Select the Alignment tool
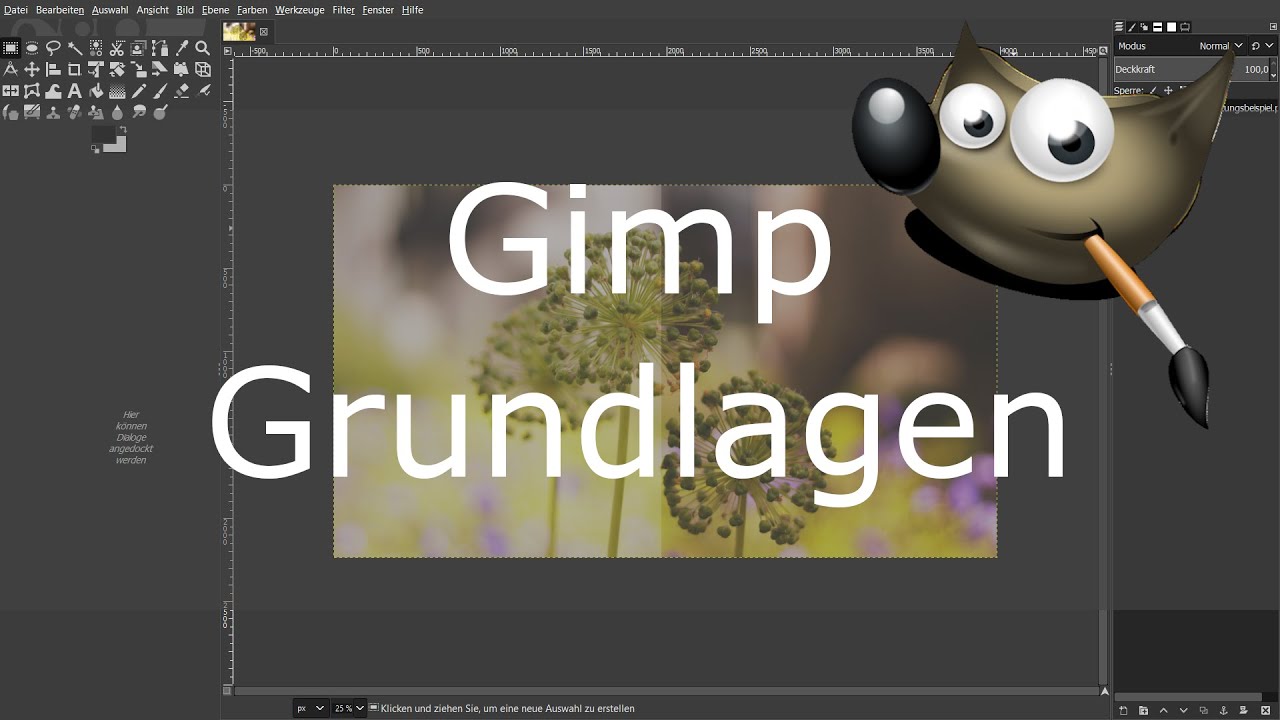 53,69
